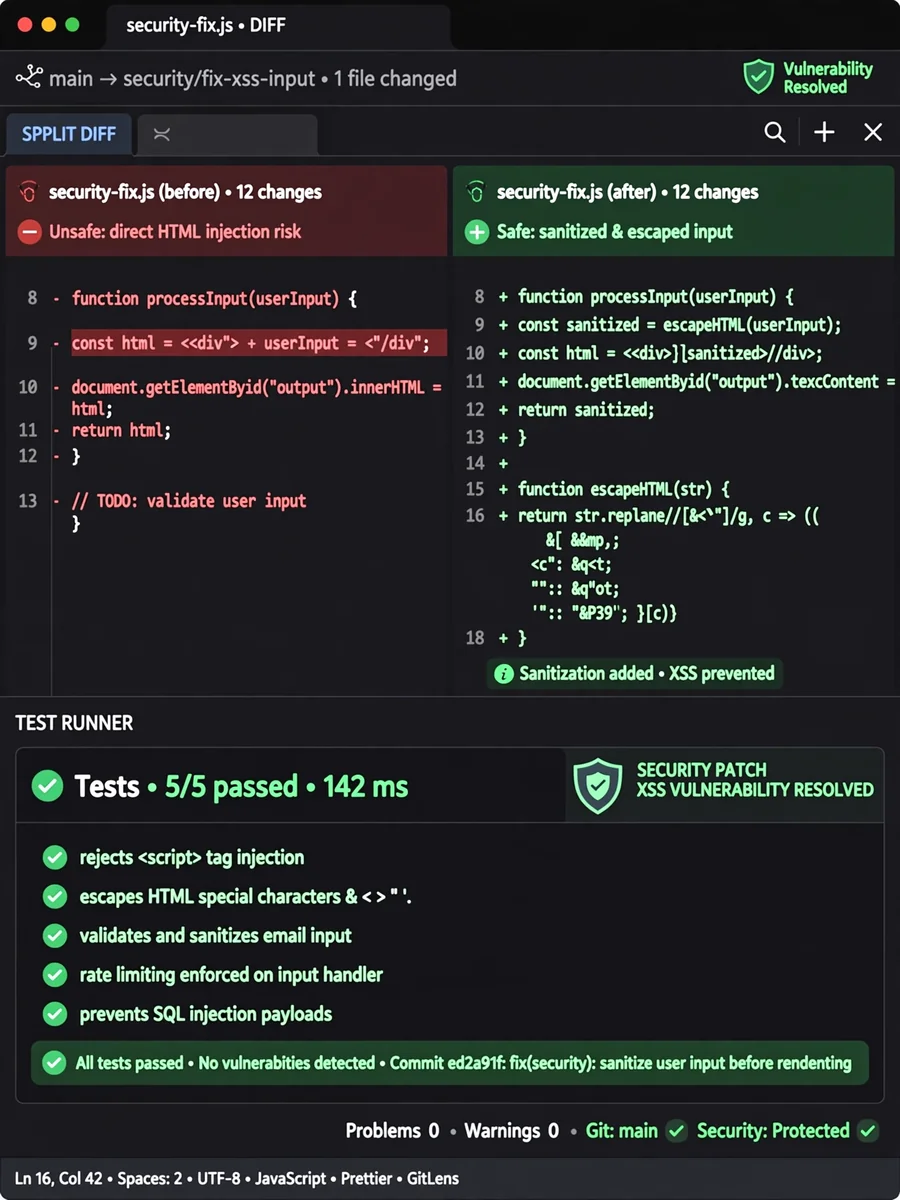Image resolution: width=900 pixels, height=1200 pixels.
Task: Click Problems 0 in the bottom bar
Action: [392, 1131]
